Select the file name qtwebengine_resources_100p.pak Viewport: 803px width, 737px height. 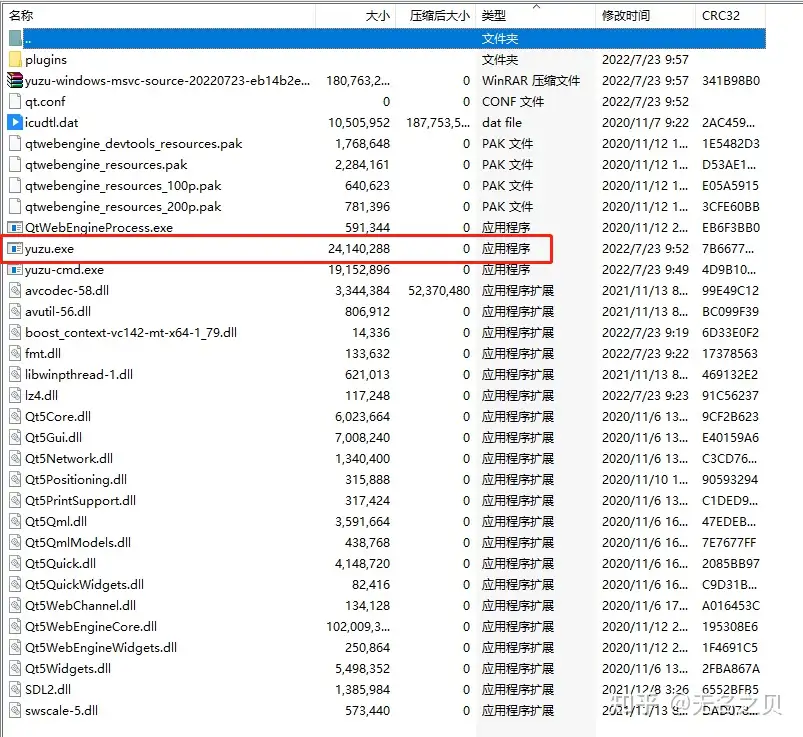click(123, 186)
